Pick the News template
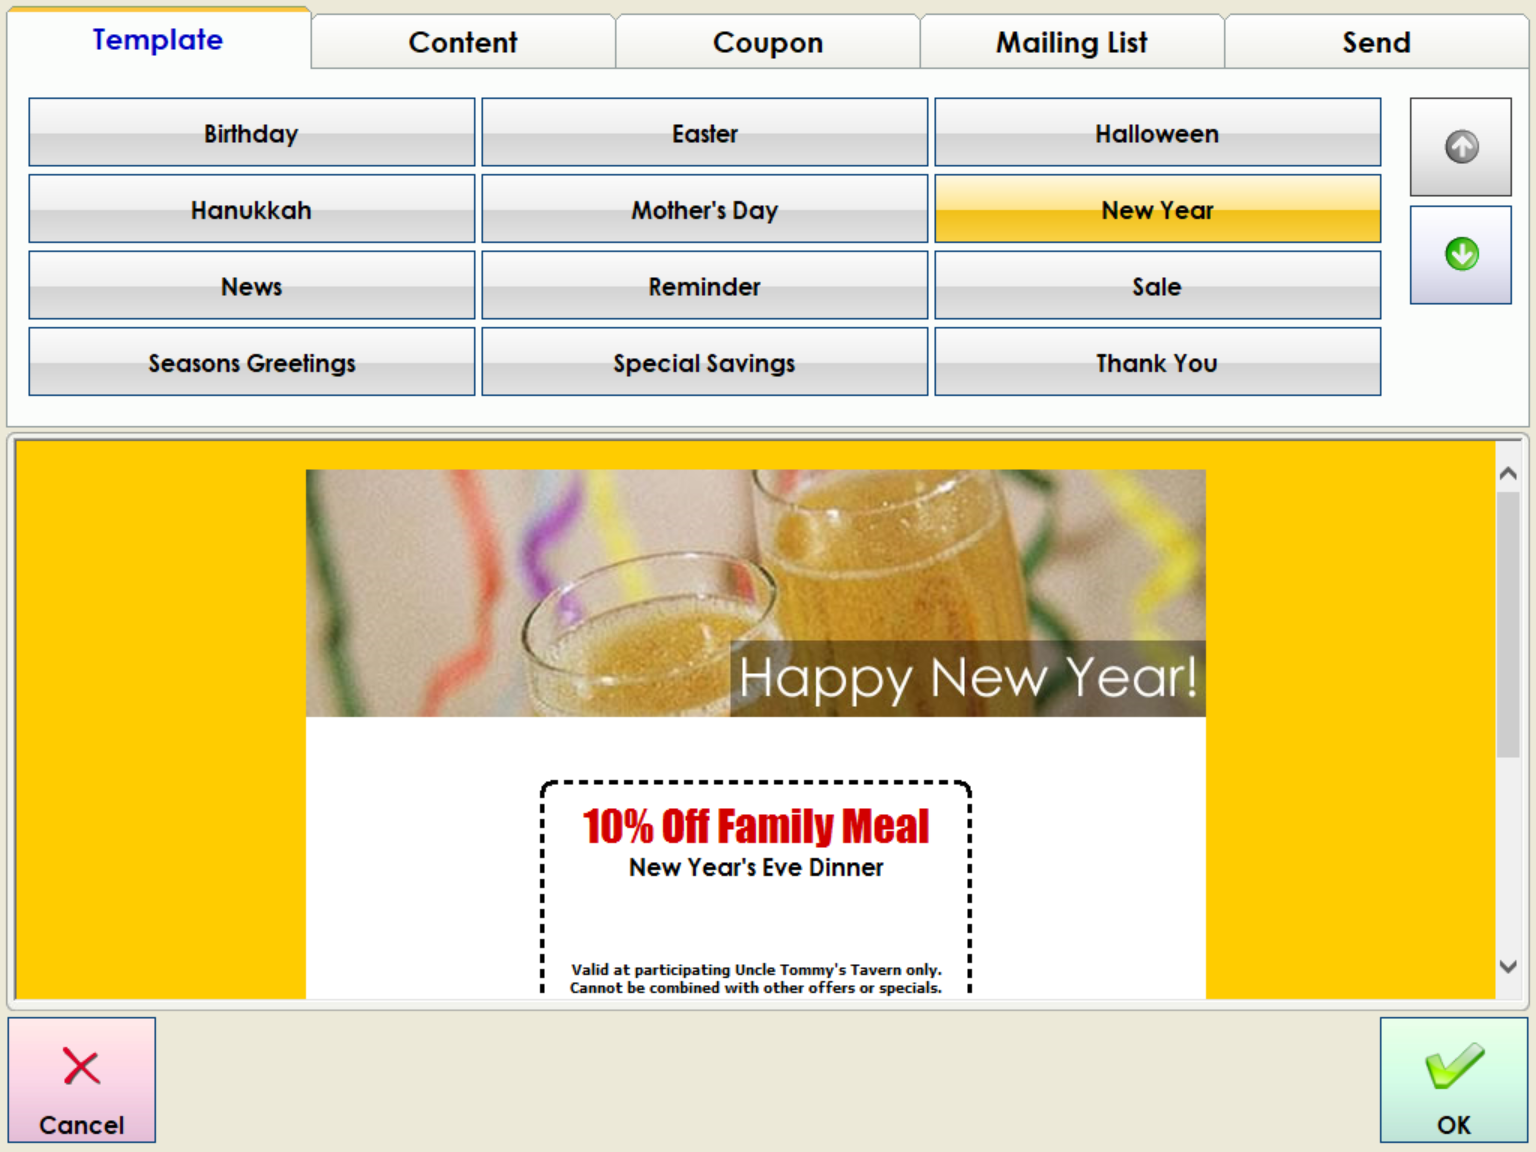The height and width of the screenshot is (1152, 1536). click(x=251, y=285)
